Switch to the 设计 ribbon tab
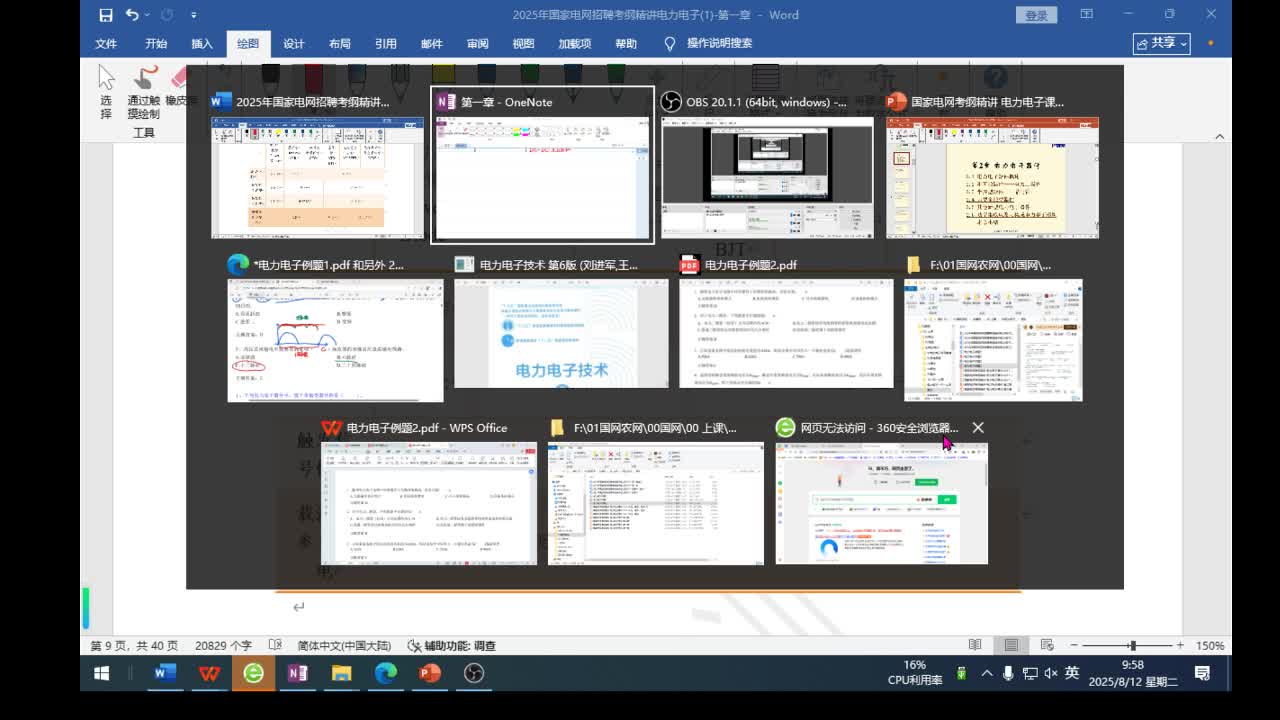The height and width of the screenshot is (720, 1280). click(294, 44)
